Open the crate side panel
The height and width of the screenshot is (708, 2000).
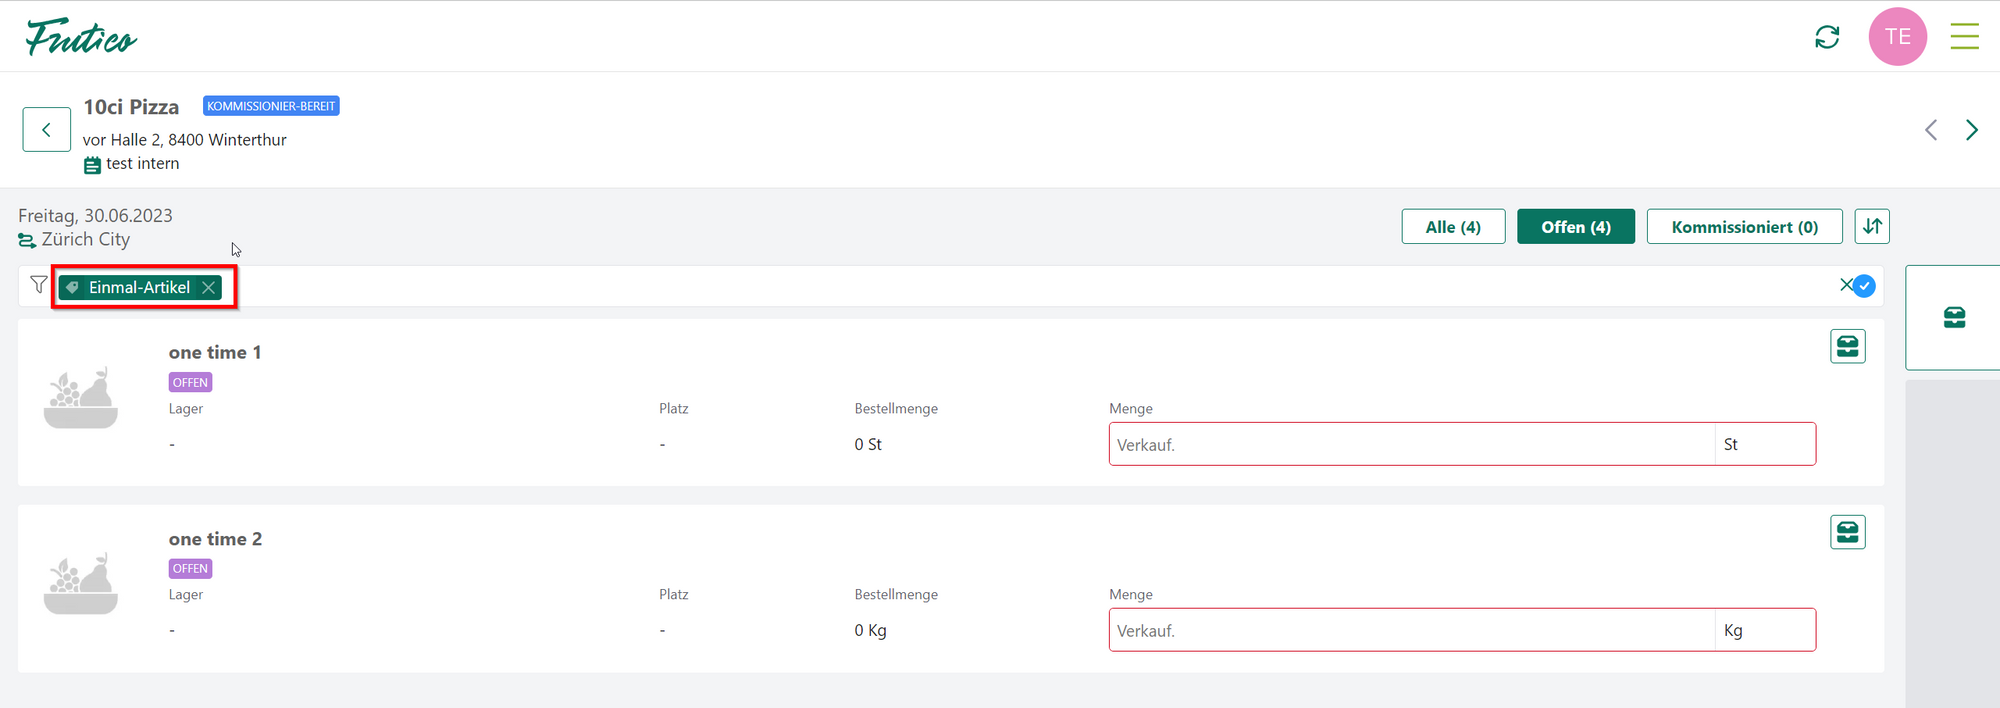click(x=1954, y=318)
